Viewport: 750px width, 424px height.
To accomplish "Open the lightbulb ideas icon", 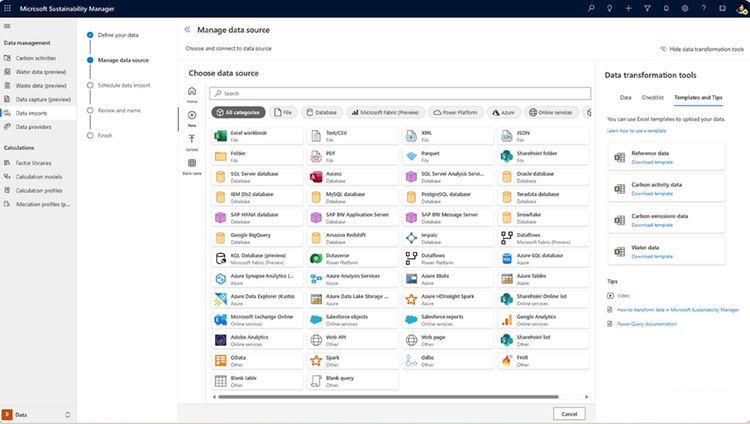I will point(609,8).
